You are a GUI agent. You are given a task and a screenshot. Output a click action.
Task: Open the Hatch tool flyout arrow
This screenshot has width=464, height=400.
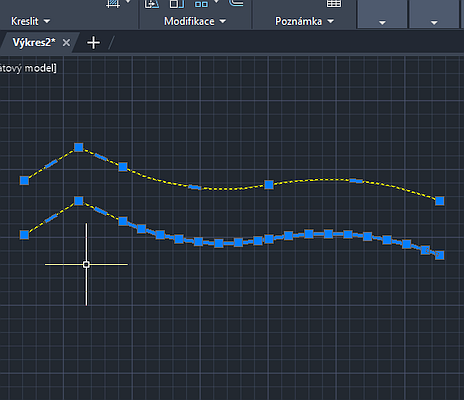tap(128, 2)
